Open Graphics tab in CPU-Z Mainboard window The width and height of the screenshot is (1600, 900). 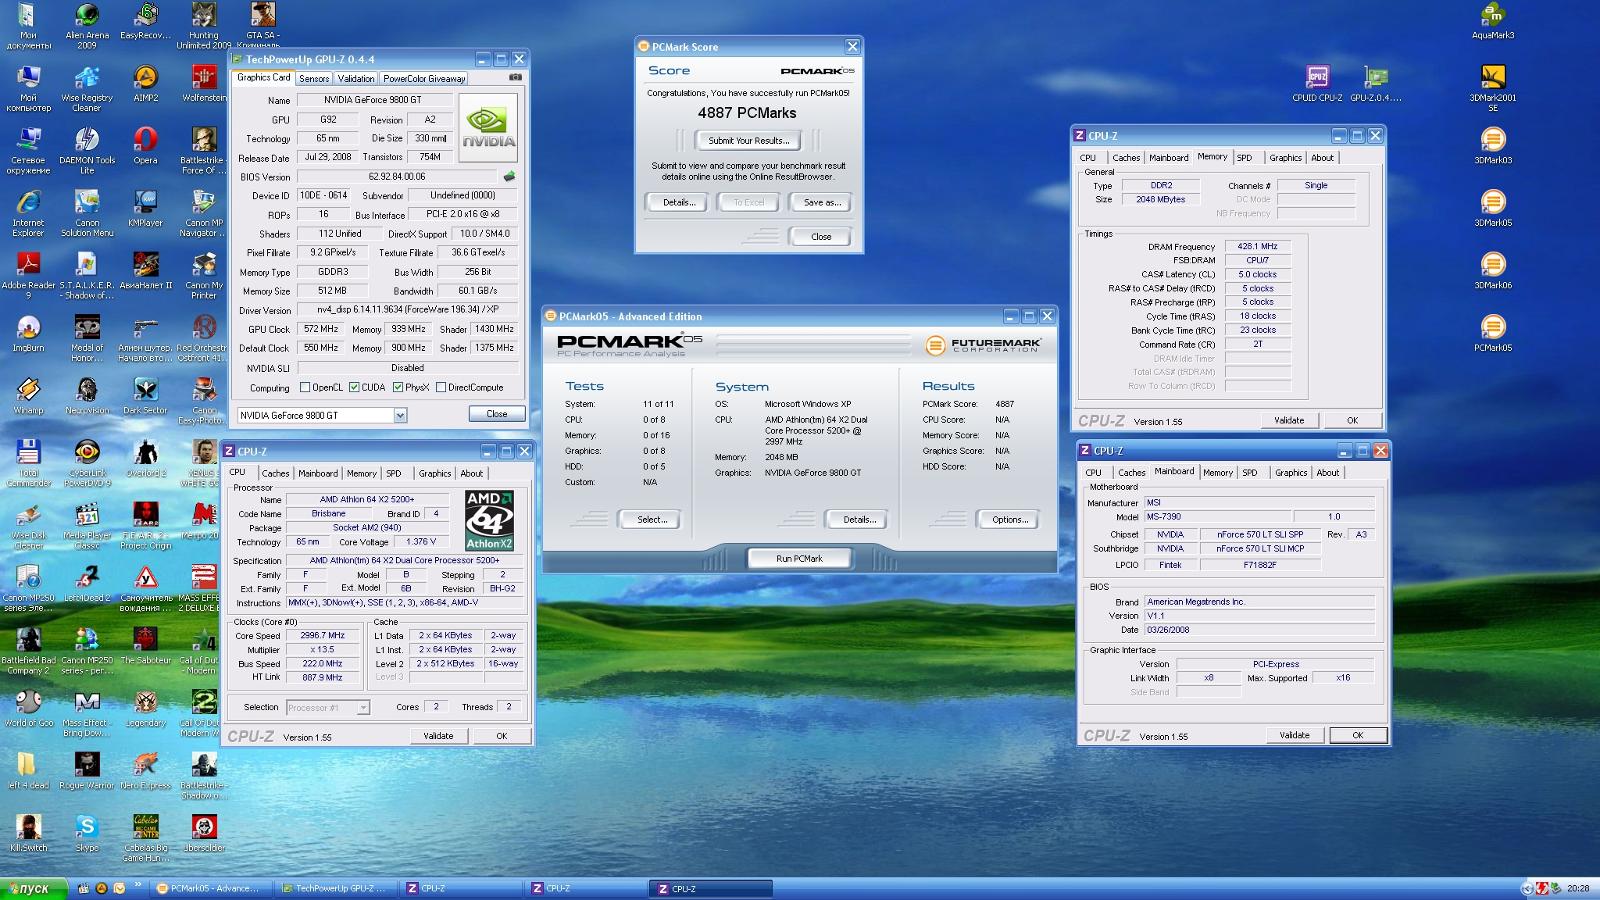(1291, 473)
